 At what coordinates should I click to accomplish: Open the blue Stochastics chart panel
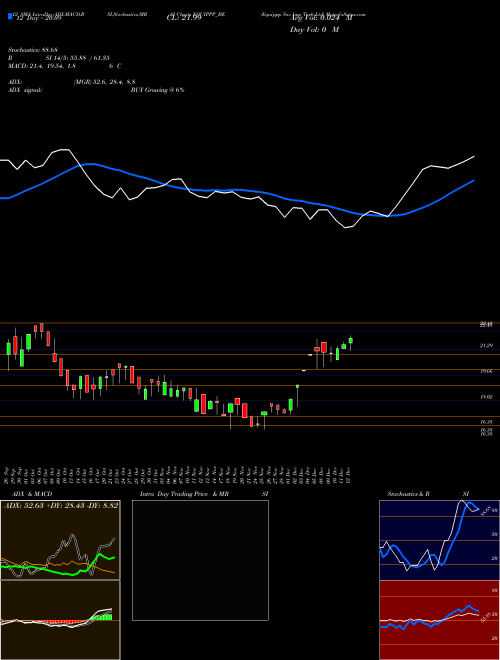click(x=439, y=540)
